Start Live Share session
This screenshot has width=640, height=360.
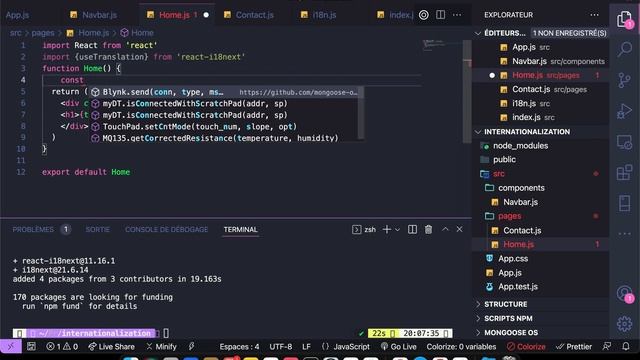[111, 347]
